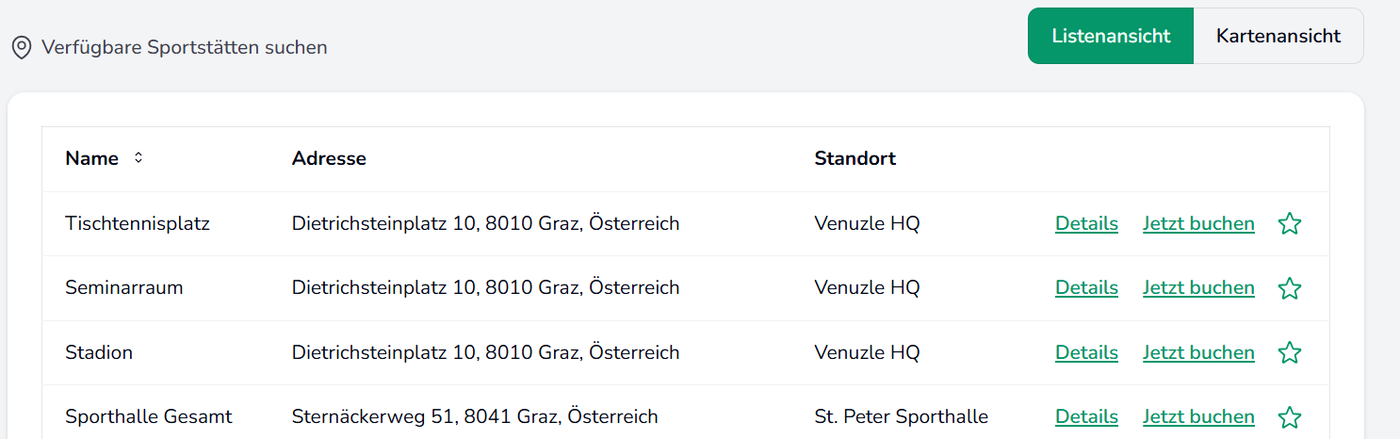Screen dimensions: 1400x439
Task: Book Sporthalle Gesamt now
Action: (x=1198, y=417)
